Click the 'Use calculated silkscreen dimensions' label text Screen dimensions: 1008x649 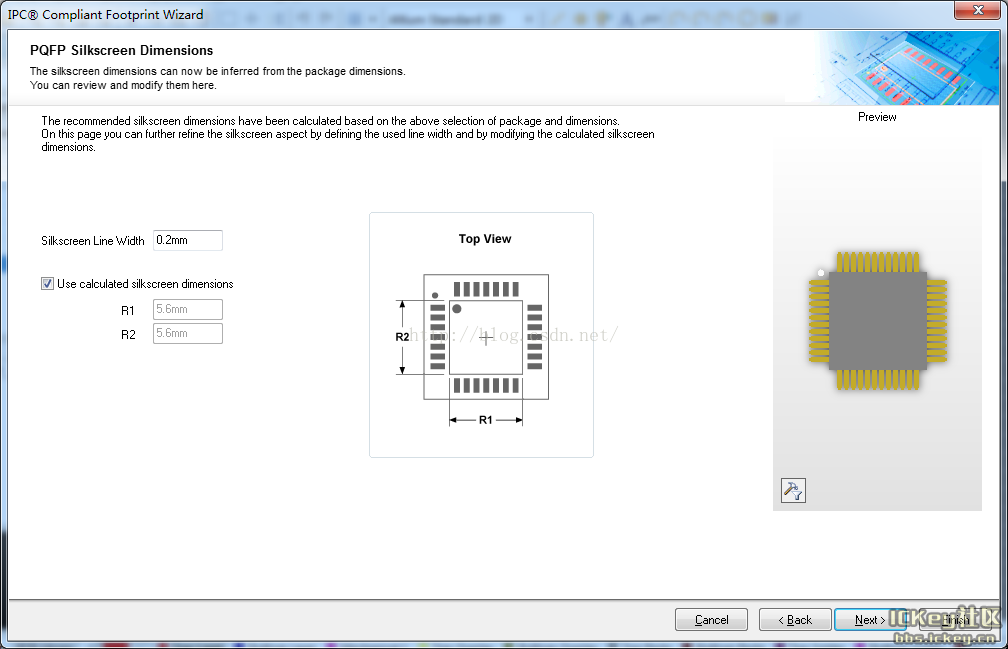[x=145, y=284]
